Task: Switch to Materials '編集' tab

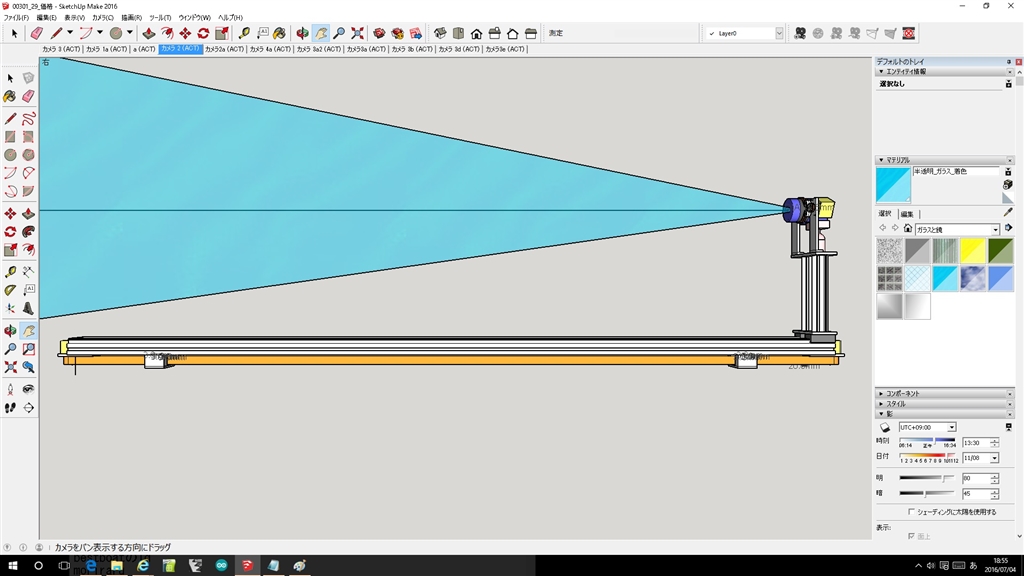Action: [907, 214]
